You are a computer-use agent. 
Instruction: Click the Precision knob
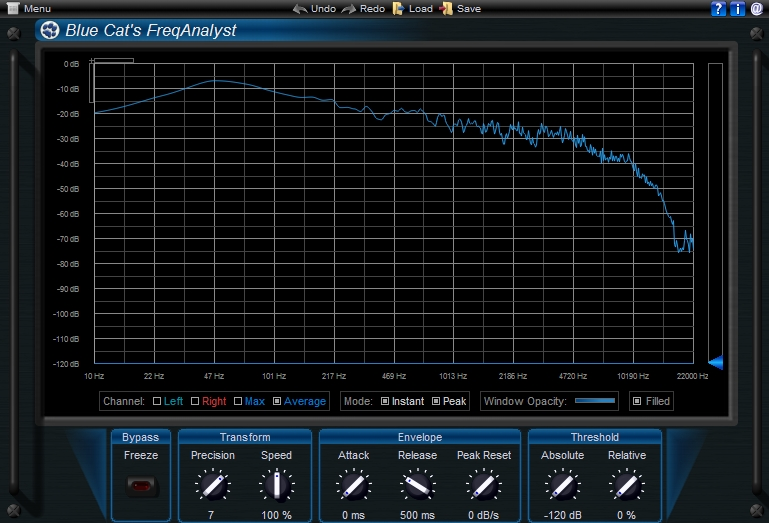(x=213, y=485)
